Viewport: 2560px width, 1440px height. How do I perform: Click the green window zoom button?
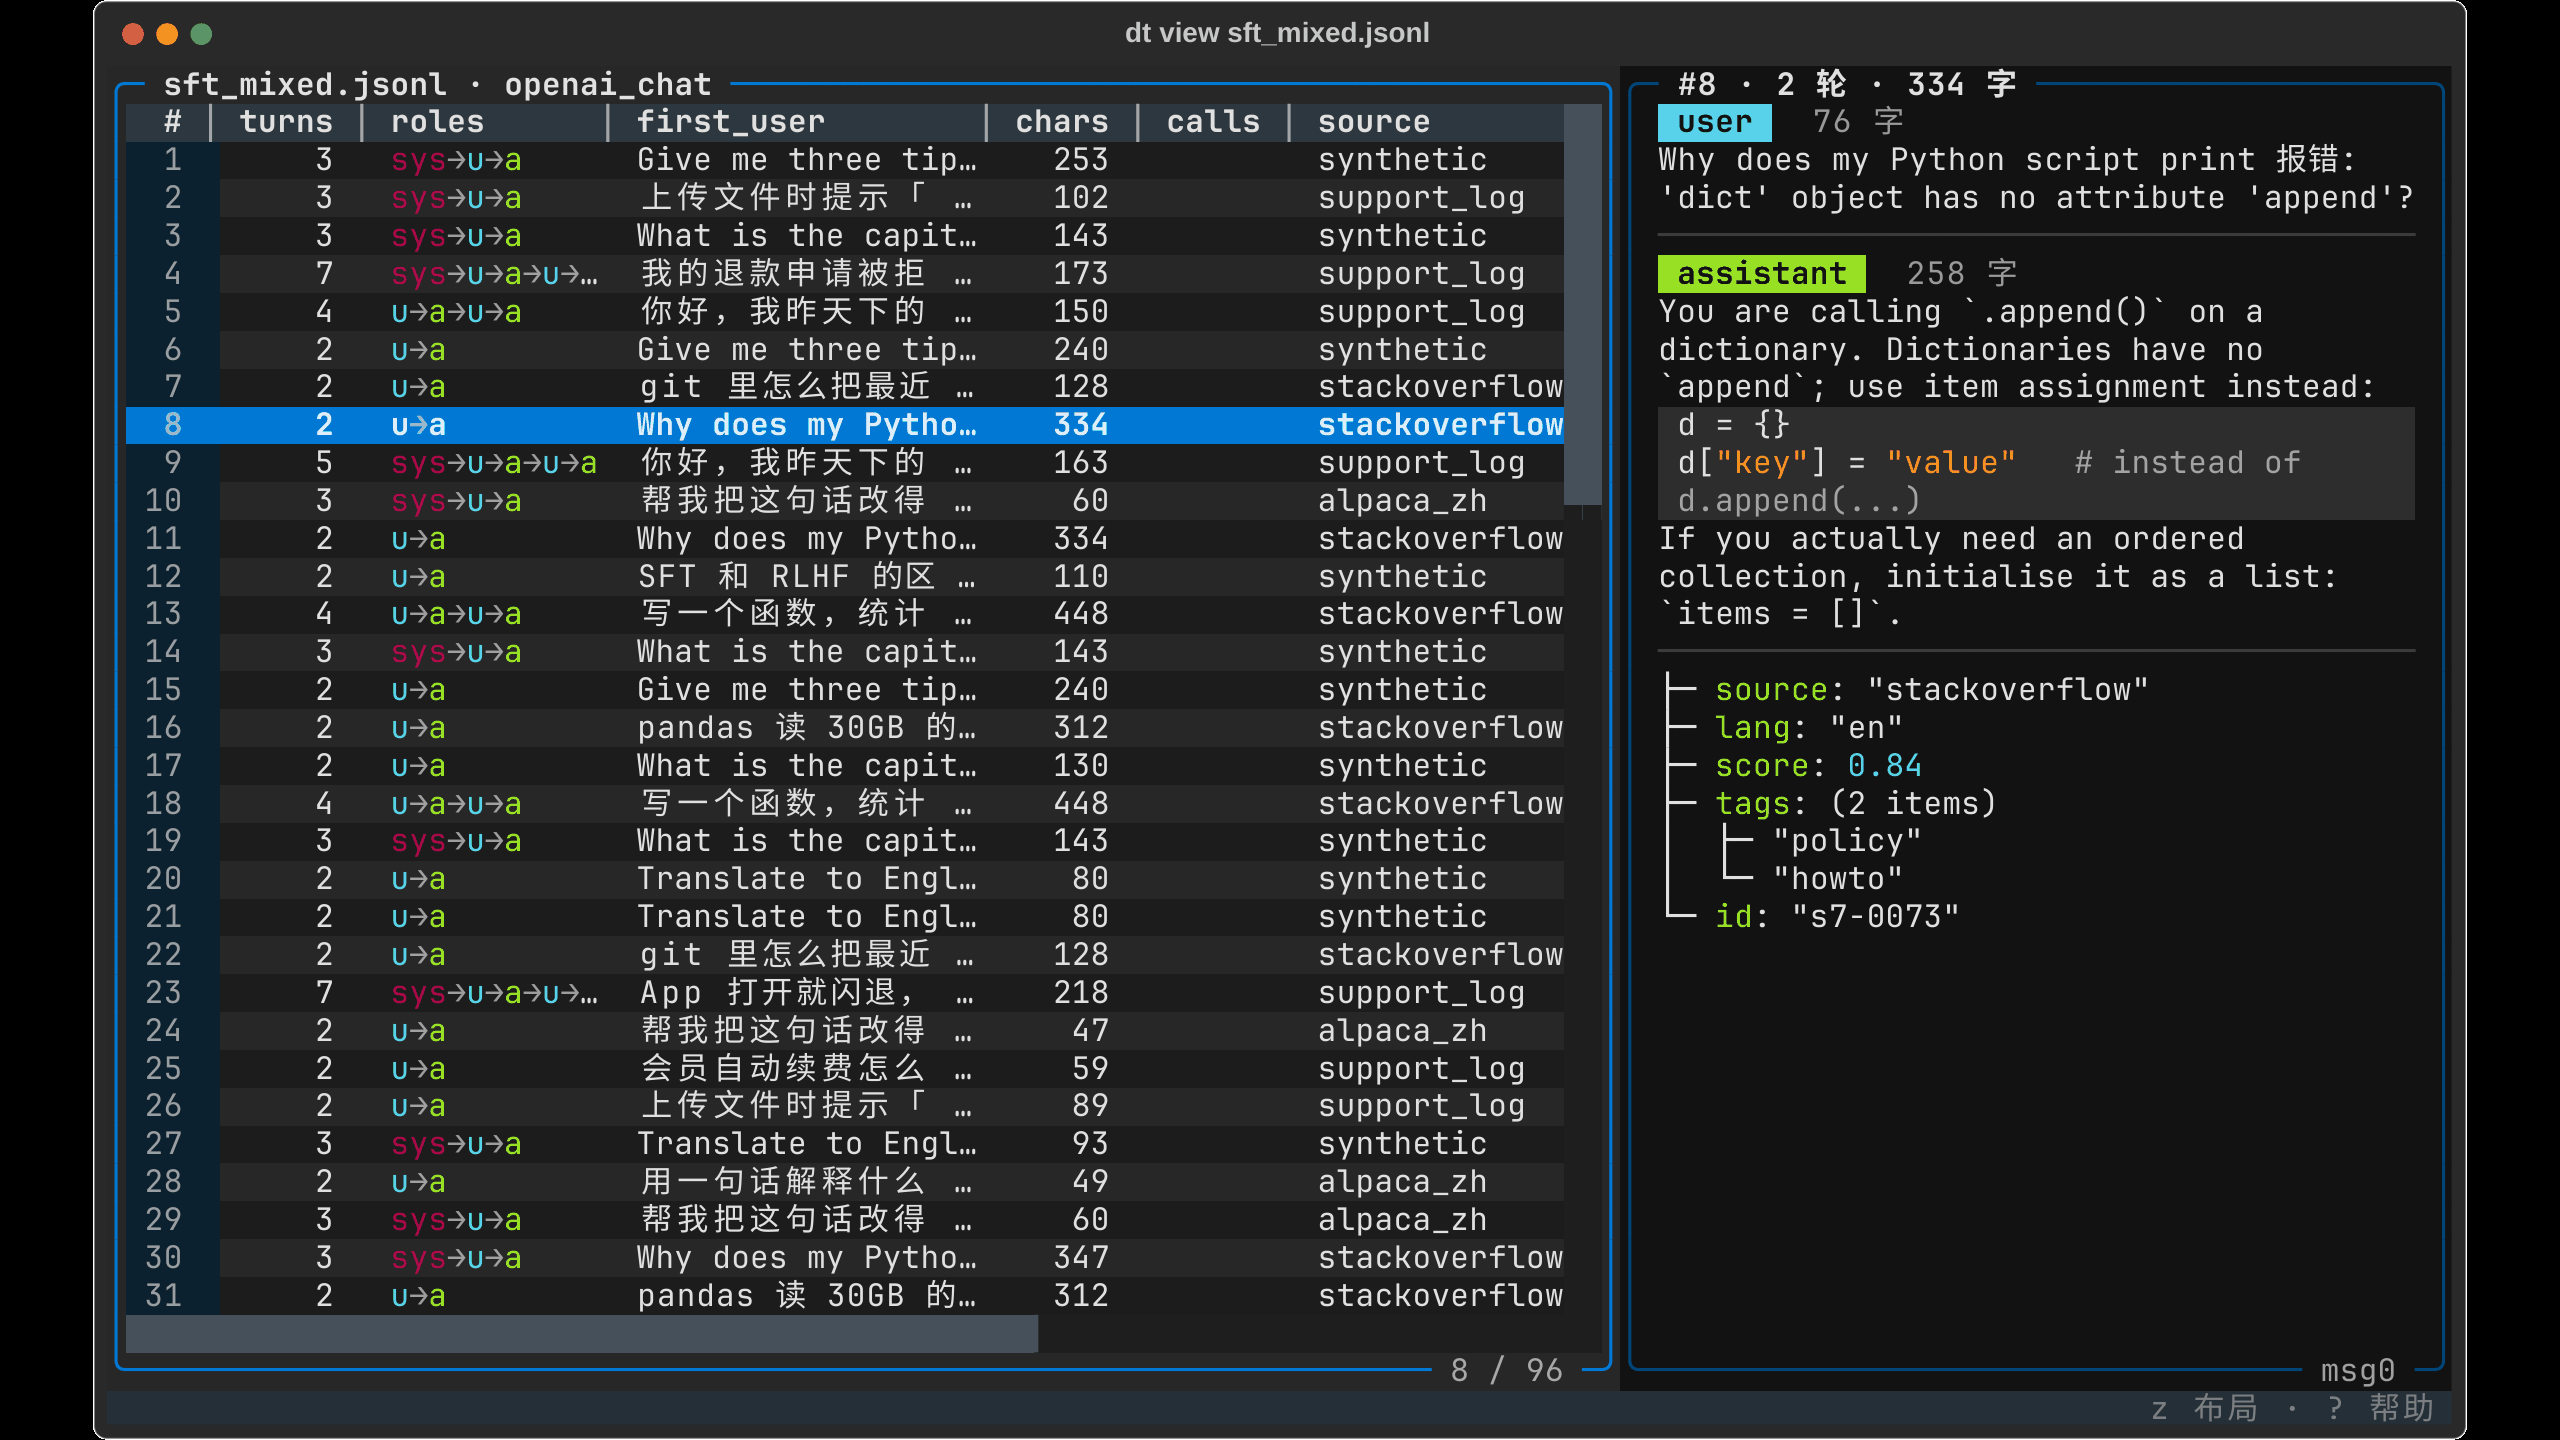[201, 34]
